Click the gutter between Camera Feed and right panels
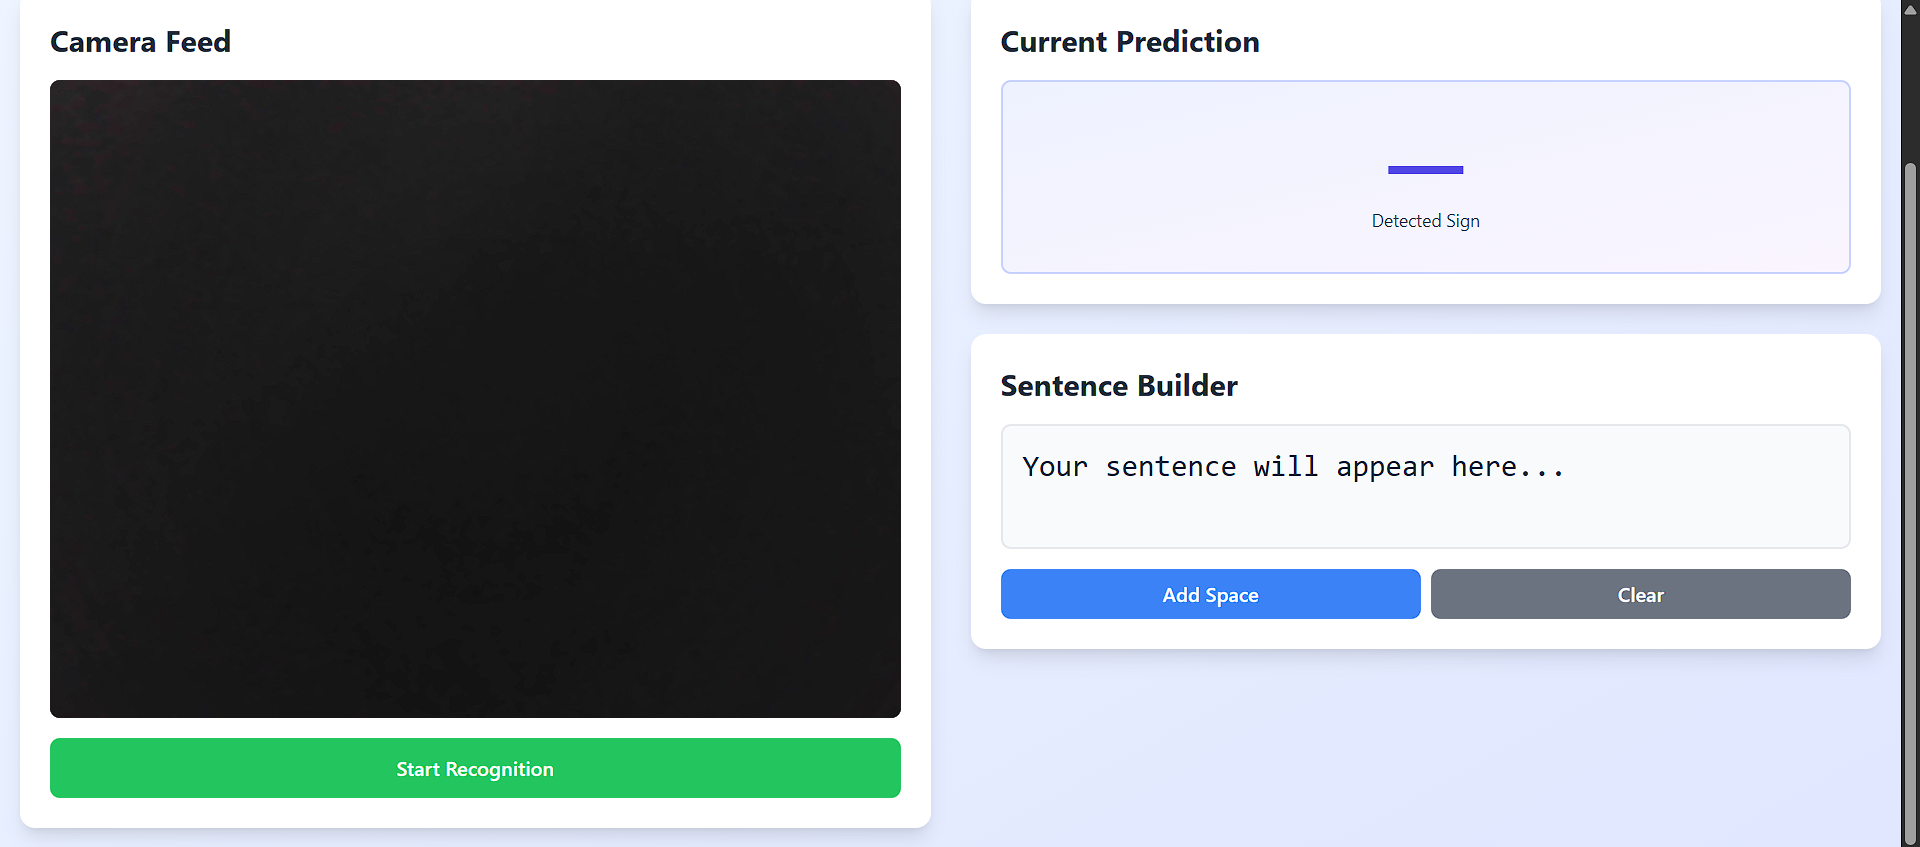Image resolution: width=1920 pixels, height=847 pixels. [x=951, y=400]
